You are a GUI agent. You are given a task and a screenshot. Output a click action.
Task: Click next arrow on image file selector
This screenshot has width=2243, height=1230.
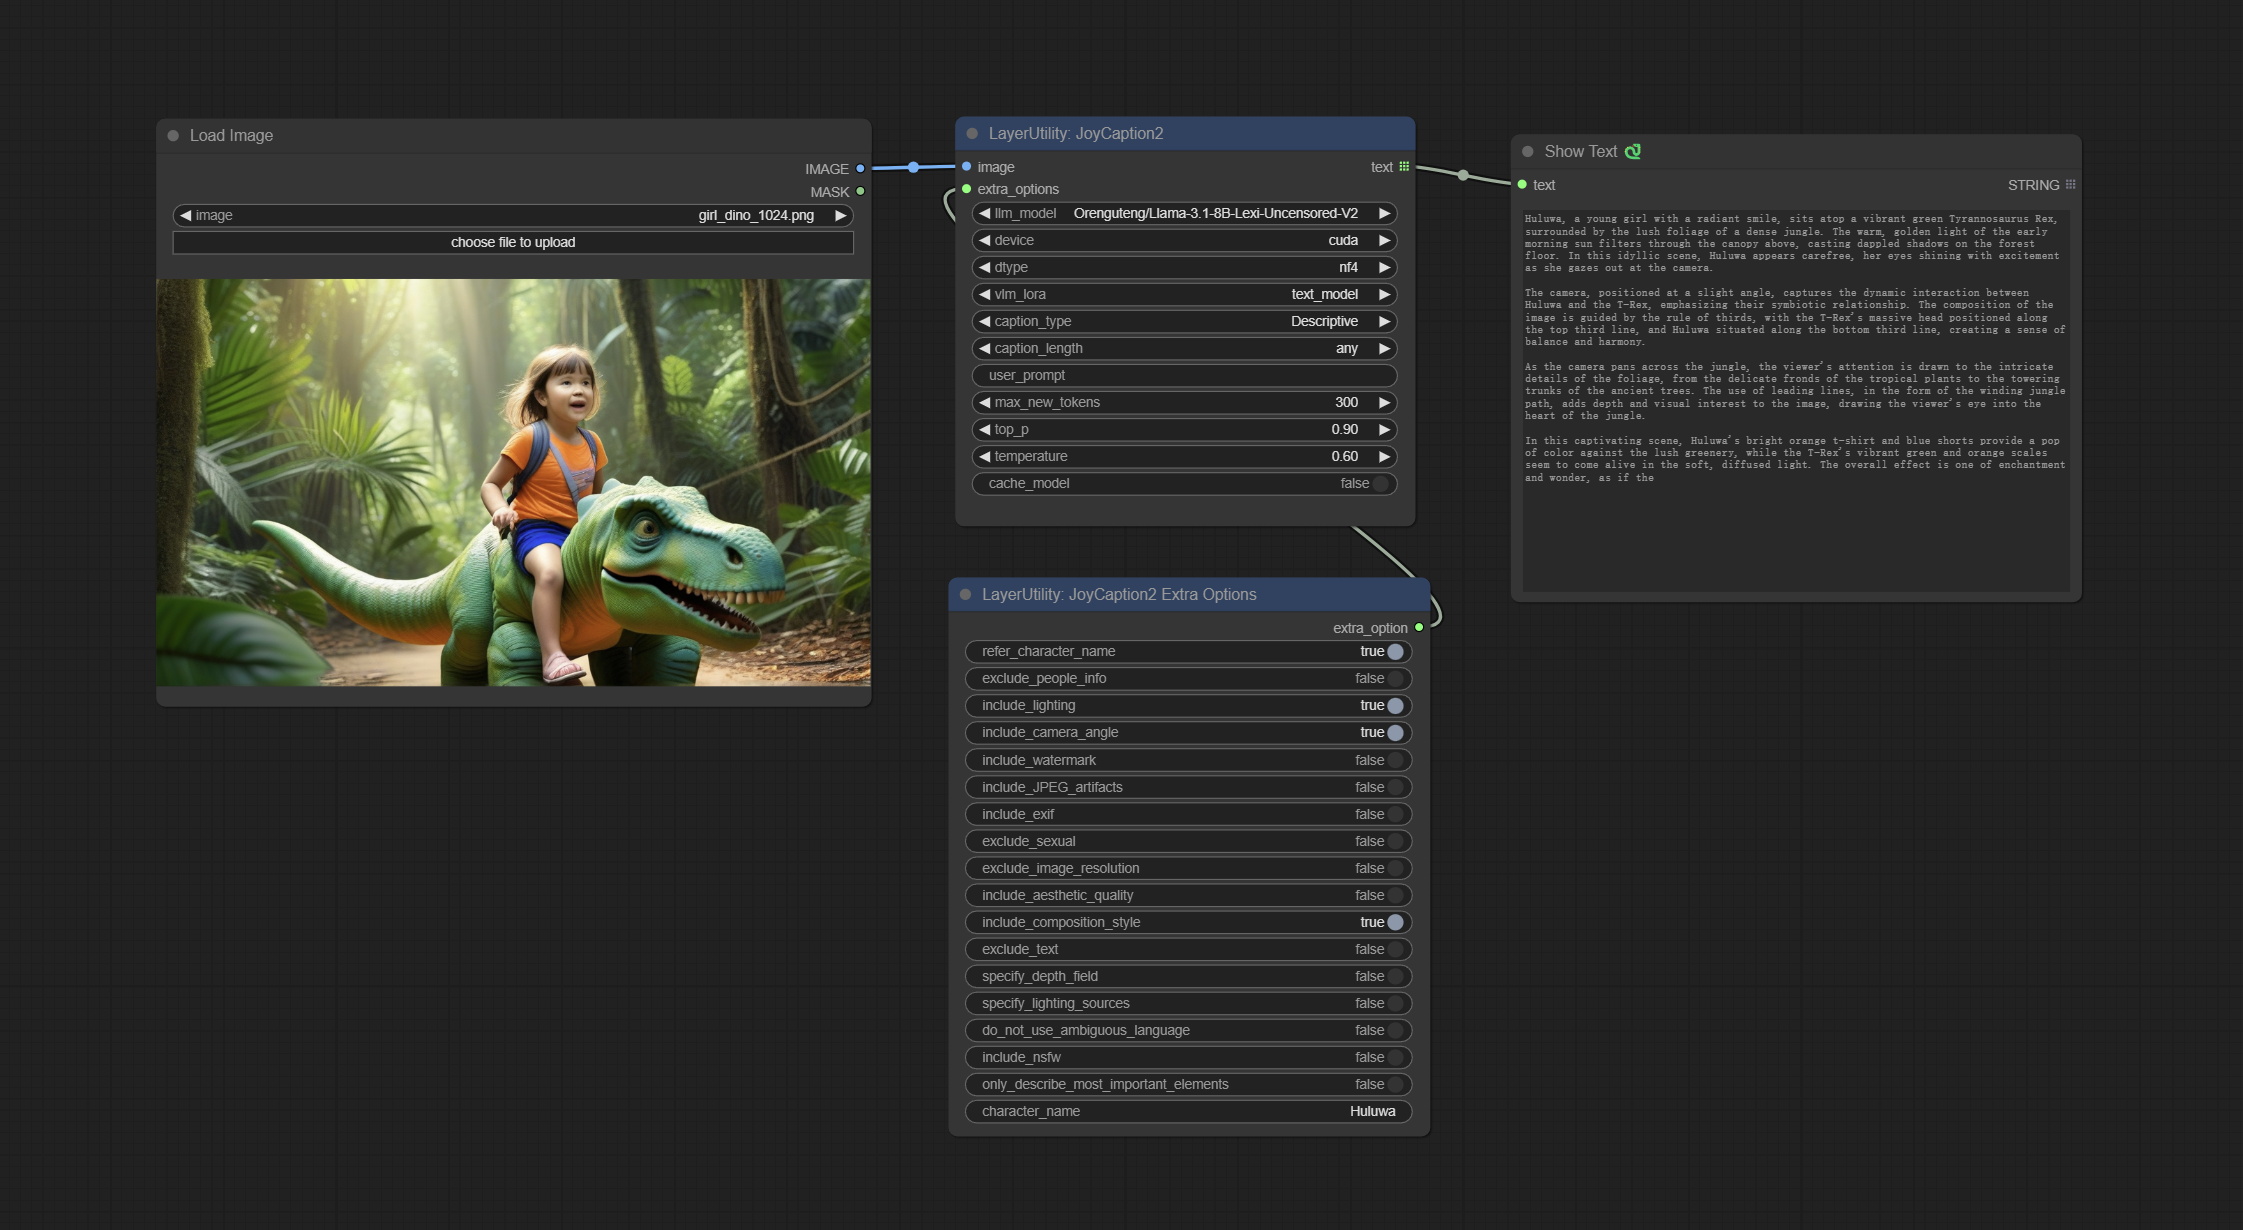tap(841, 216)
